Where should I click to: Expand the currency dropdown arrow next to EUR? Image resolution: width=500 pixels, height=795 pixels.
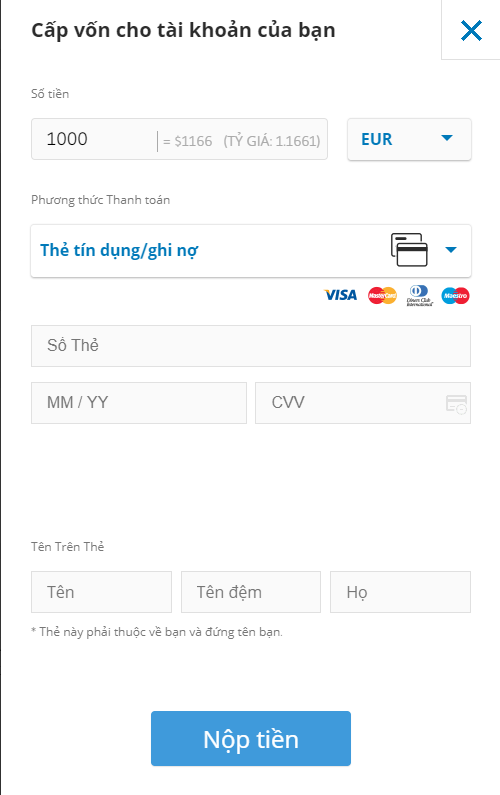click(447, 138)
